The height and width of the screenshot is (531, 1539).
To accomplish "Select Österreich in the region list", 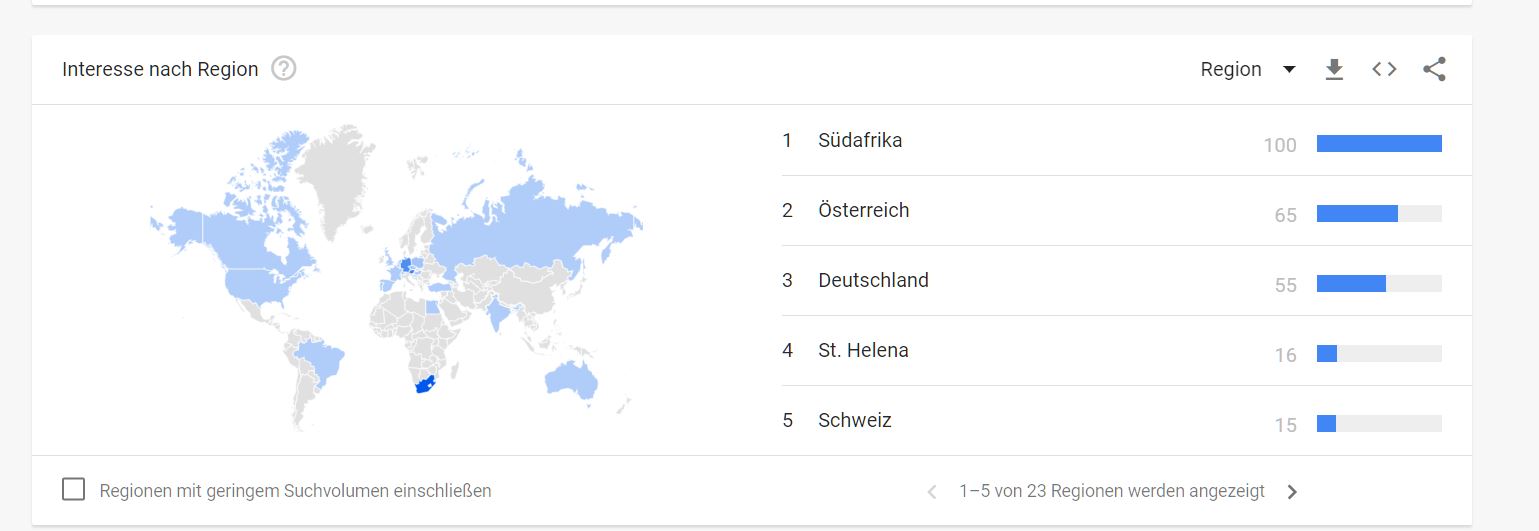I will tap(863, 210).
